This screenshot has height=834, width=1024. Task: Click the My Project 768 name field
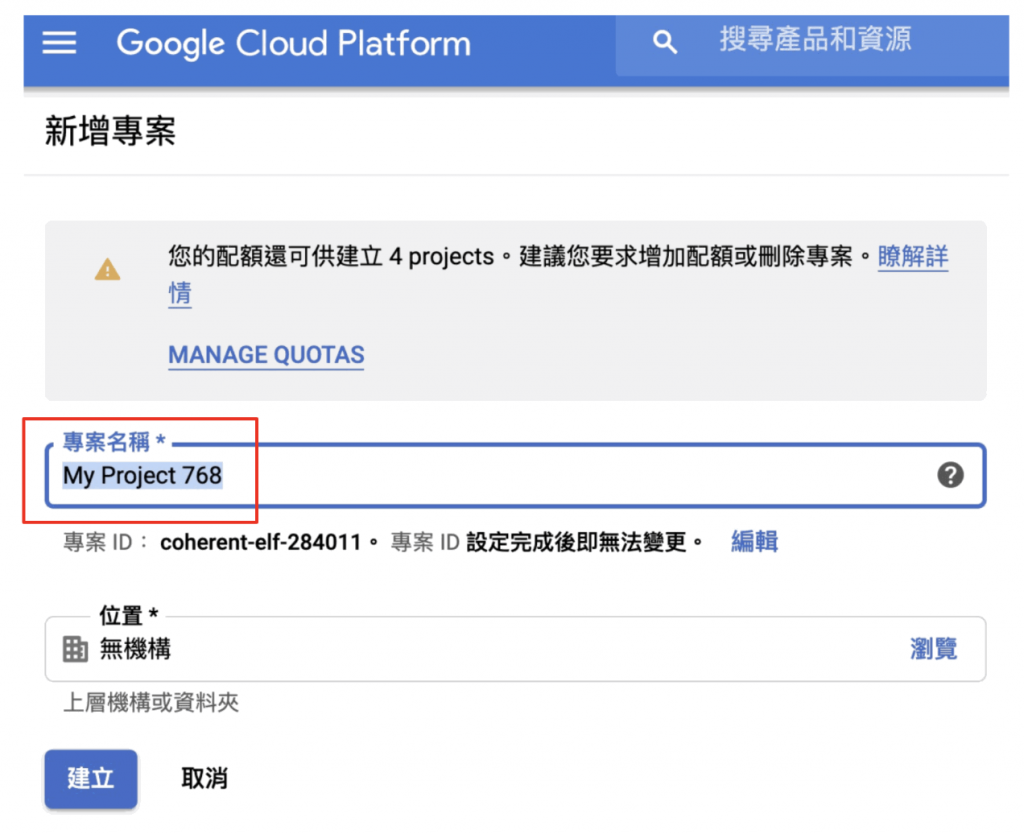click(515, 475)
